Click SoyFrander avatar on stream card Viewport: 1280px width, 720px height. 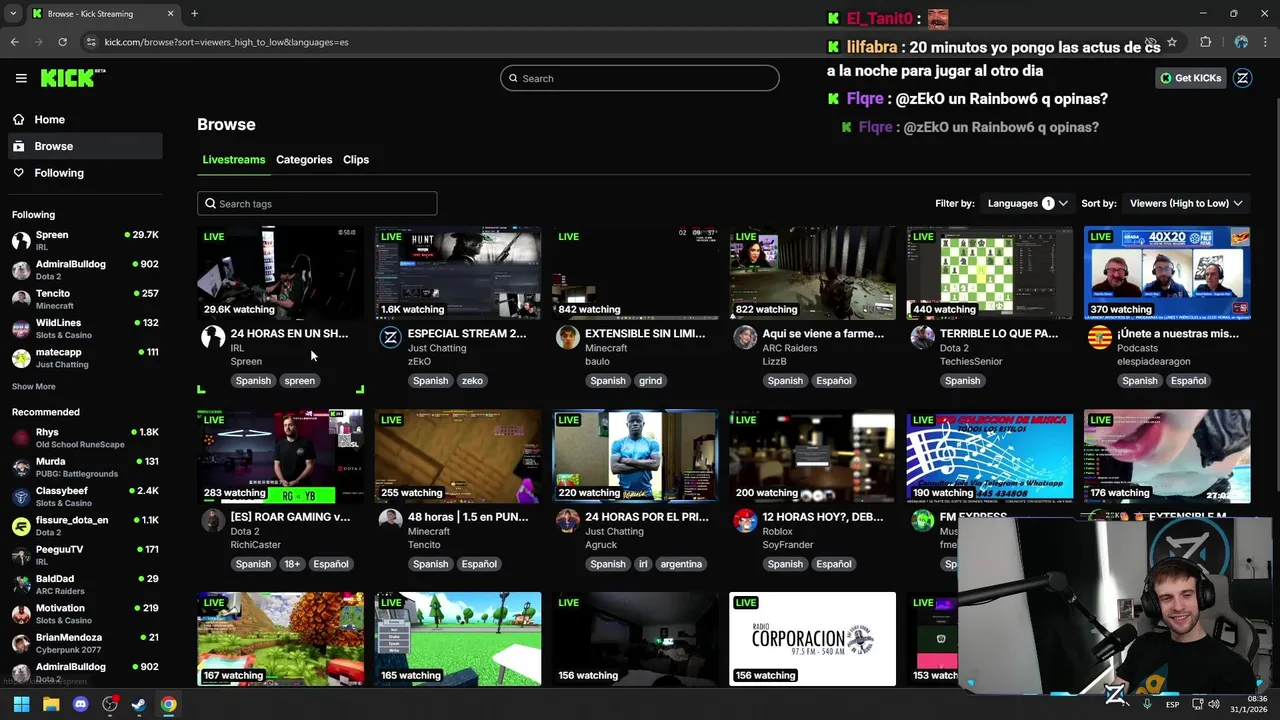(x=745, y=521)
